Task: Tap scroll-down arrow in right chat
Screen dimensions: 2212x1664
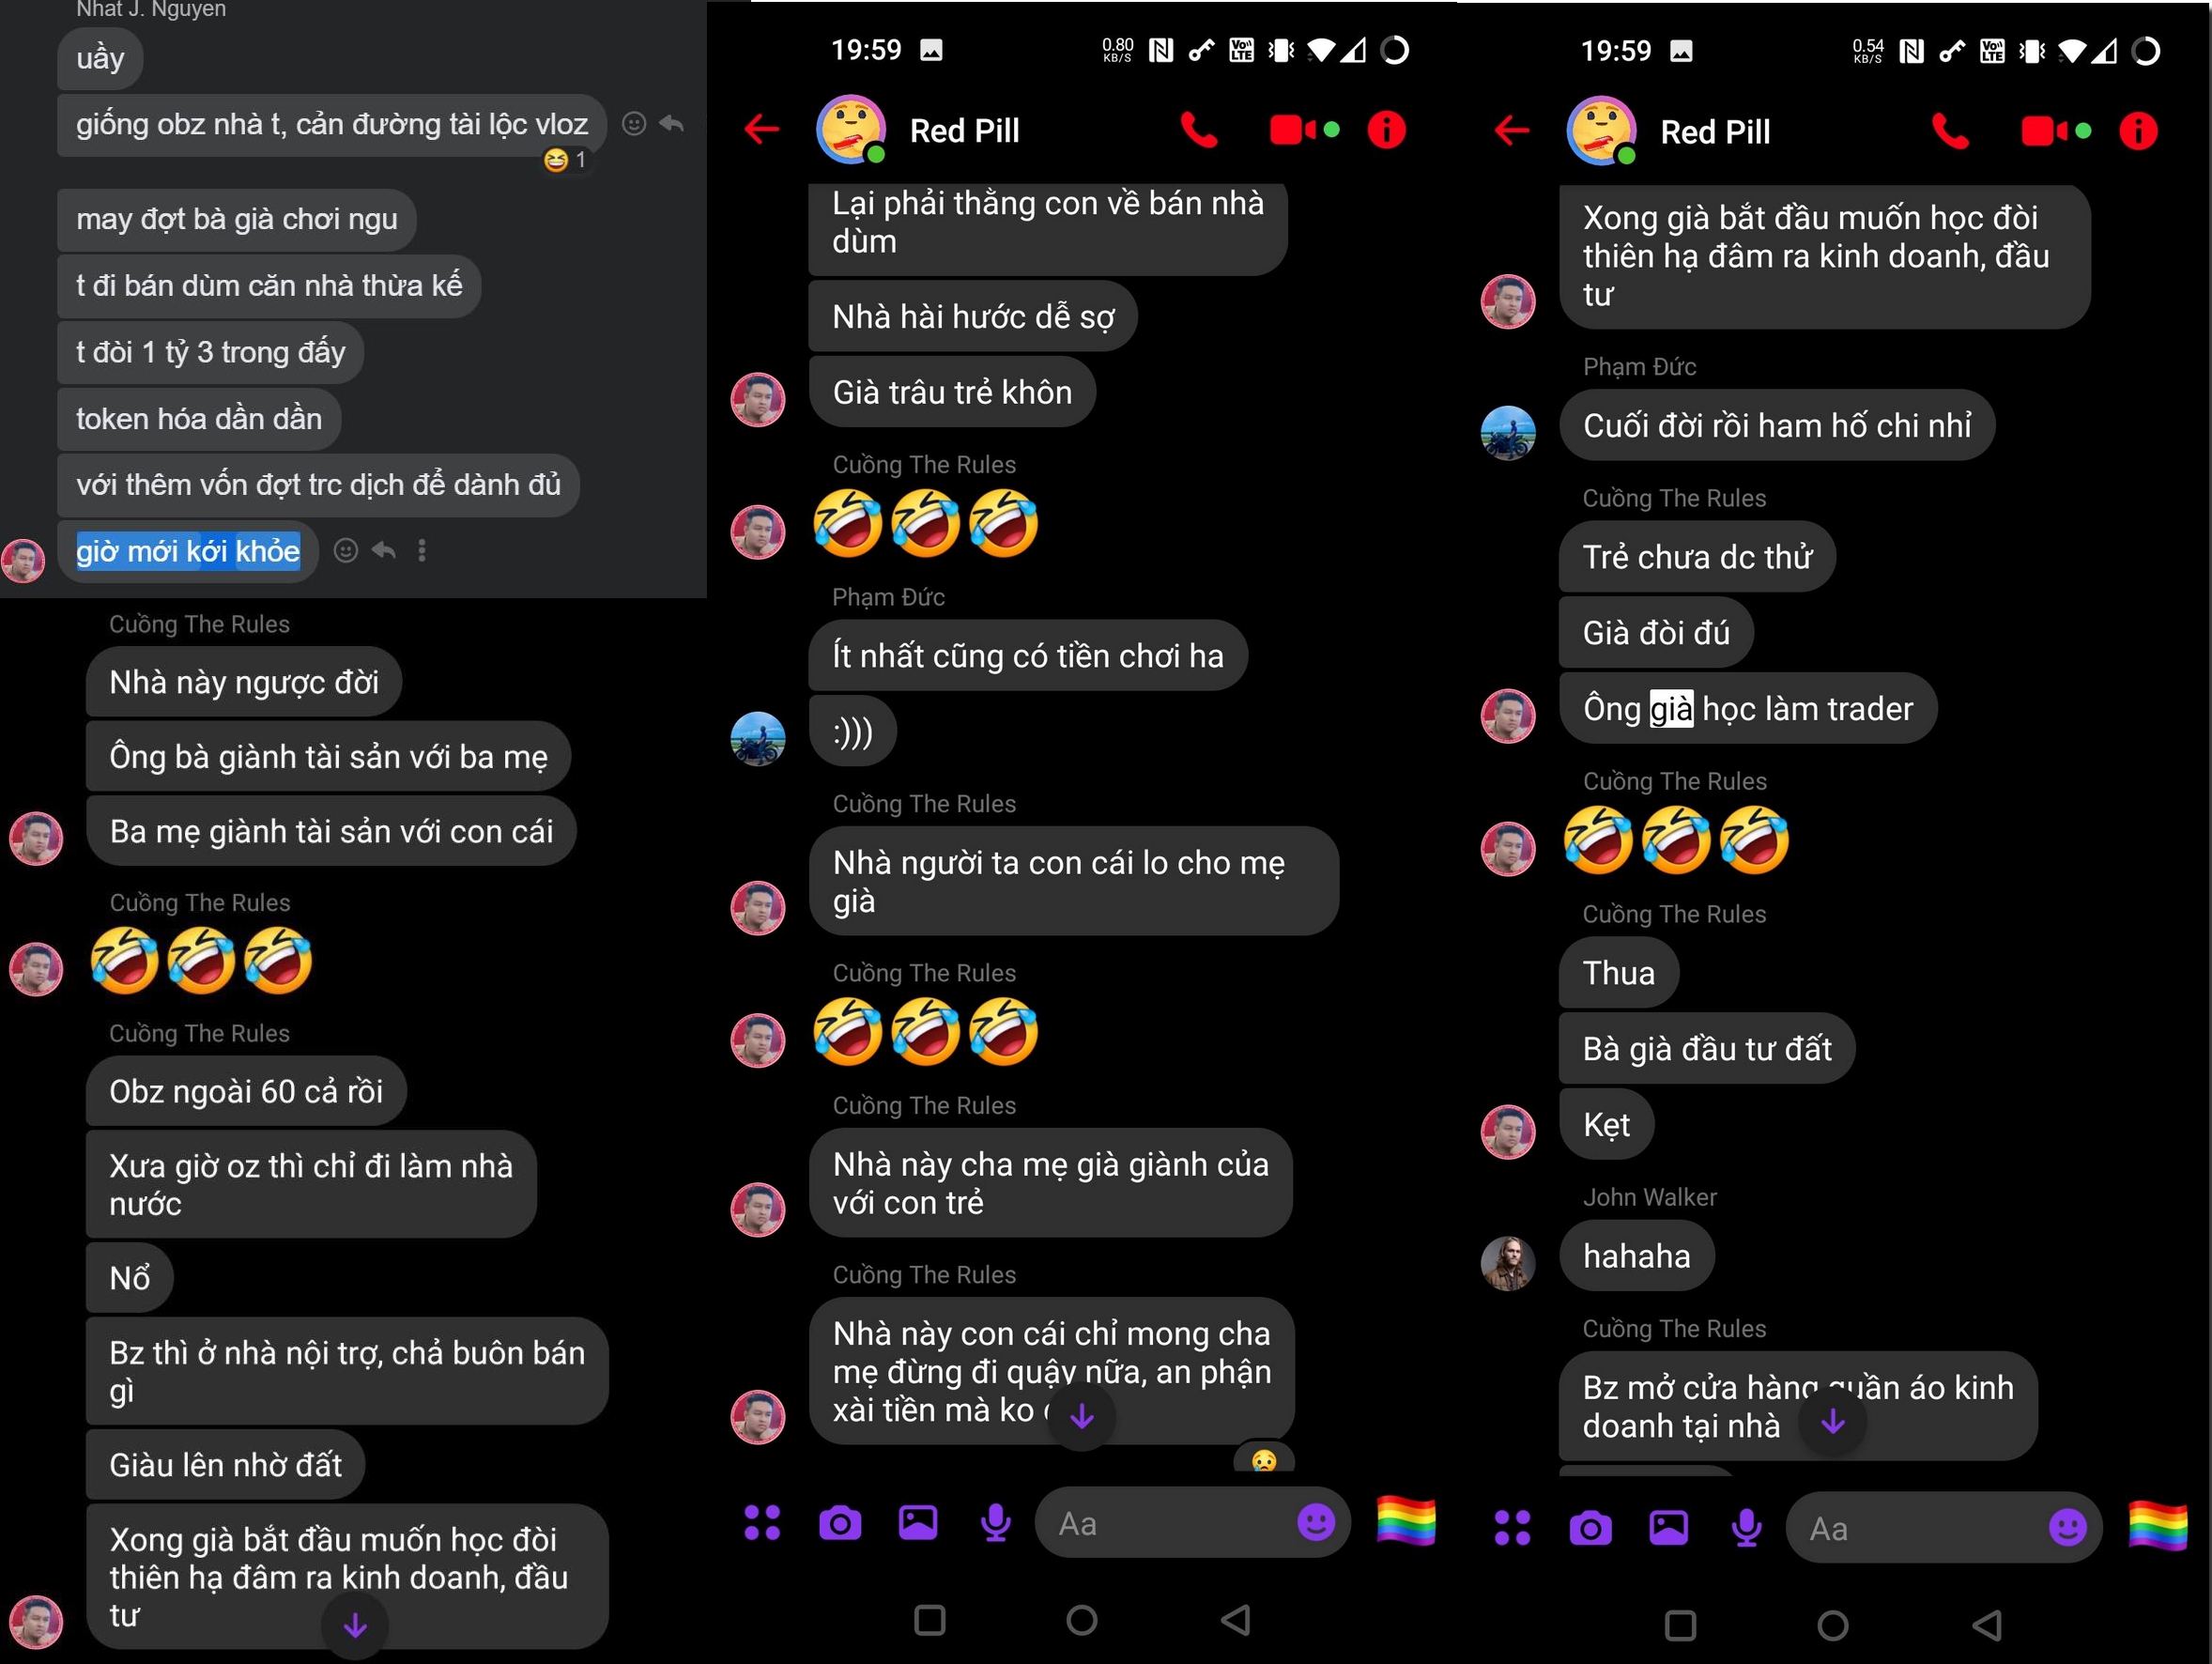Action: click(1832, 1421)
